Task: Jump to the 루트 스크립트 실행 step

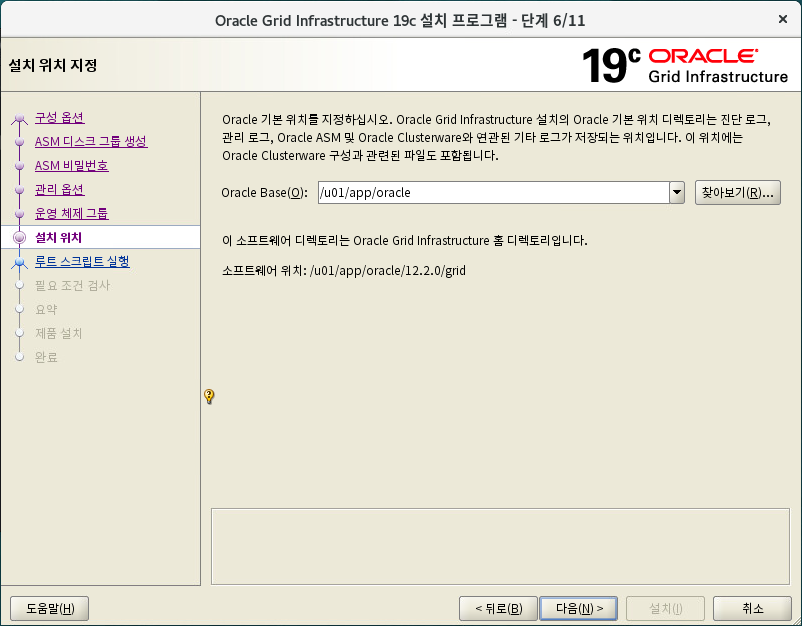Action: point(82,261)
